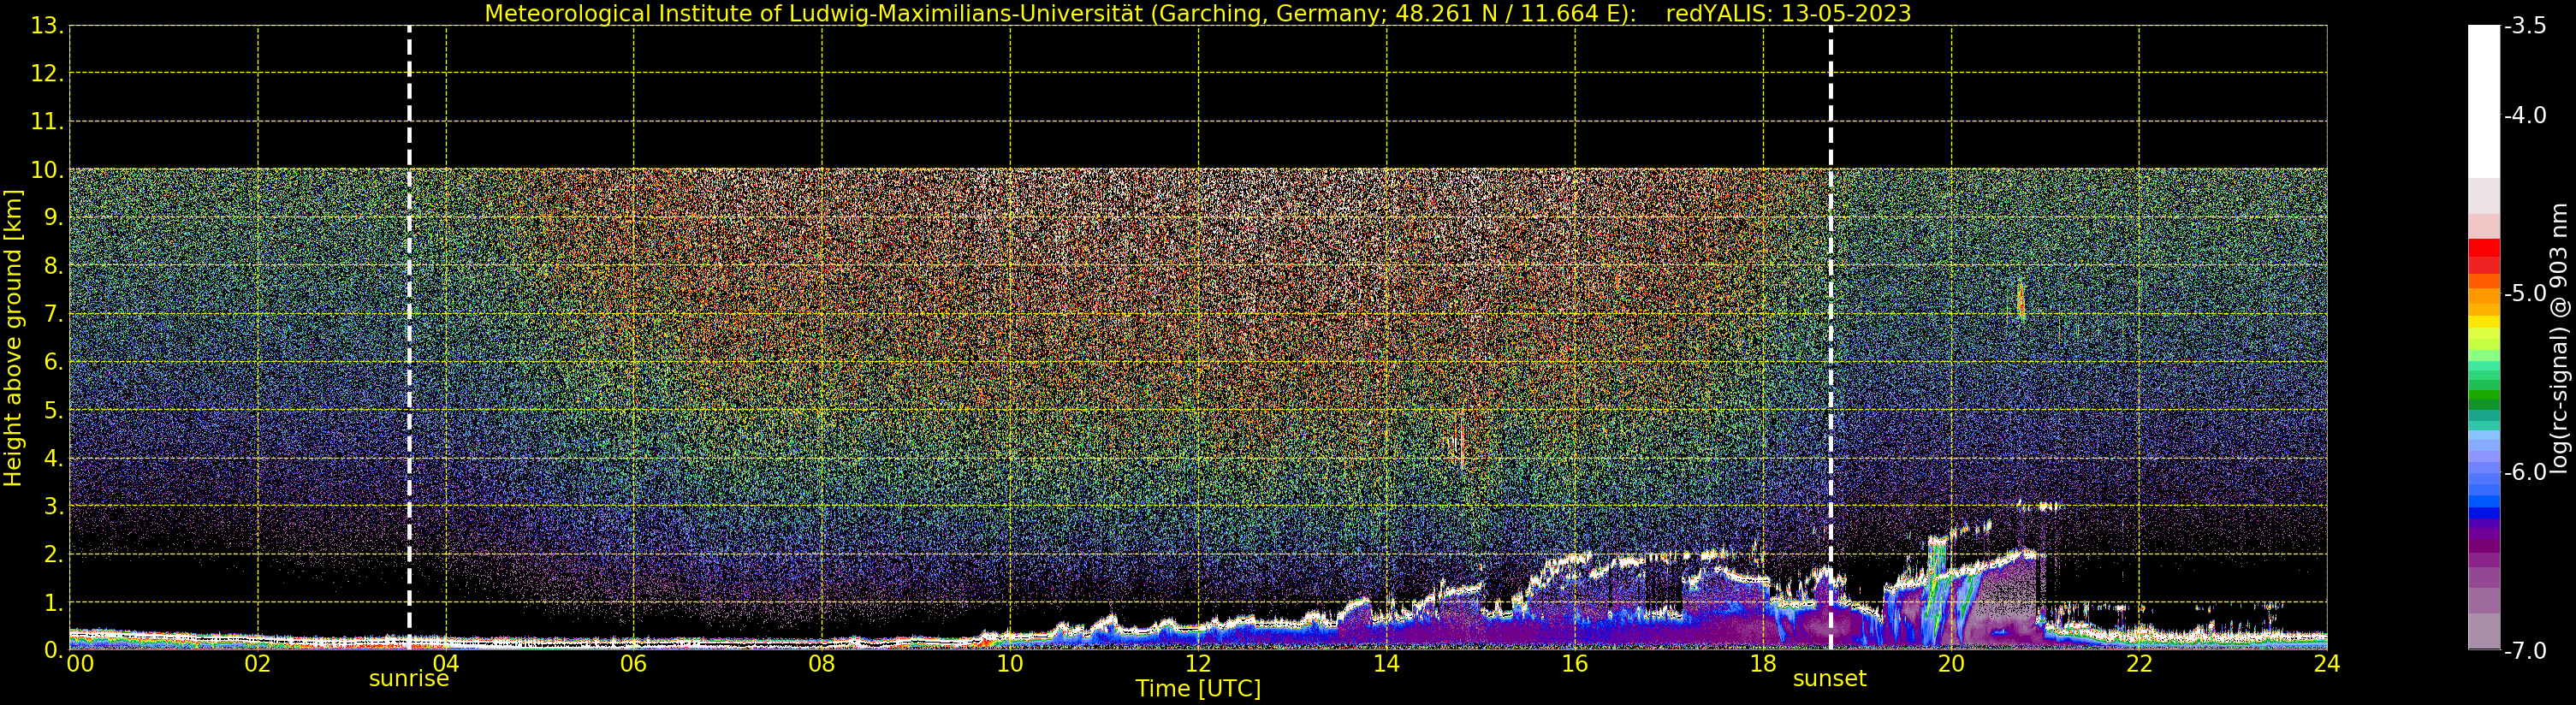
Task: Click the green band of the colorbar
Action: coord(2484,397)
